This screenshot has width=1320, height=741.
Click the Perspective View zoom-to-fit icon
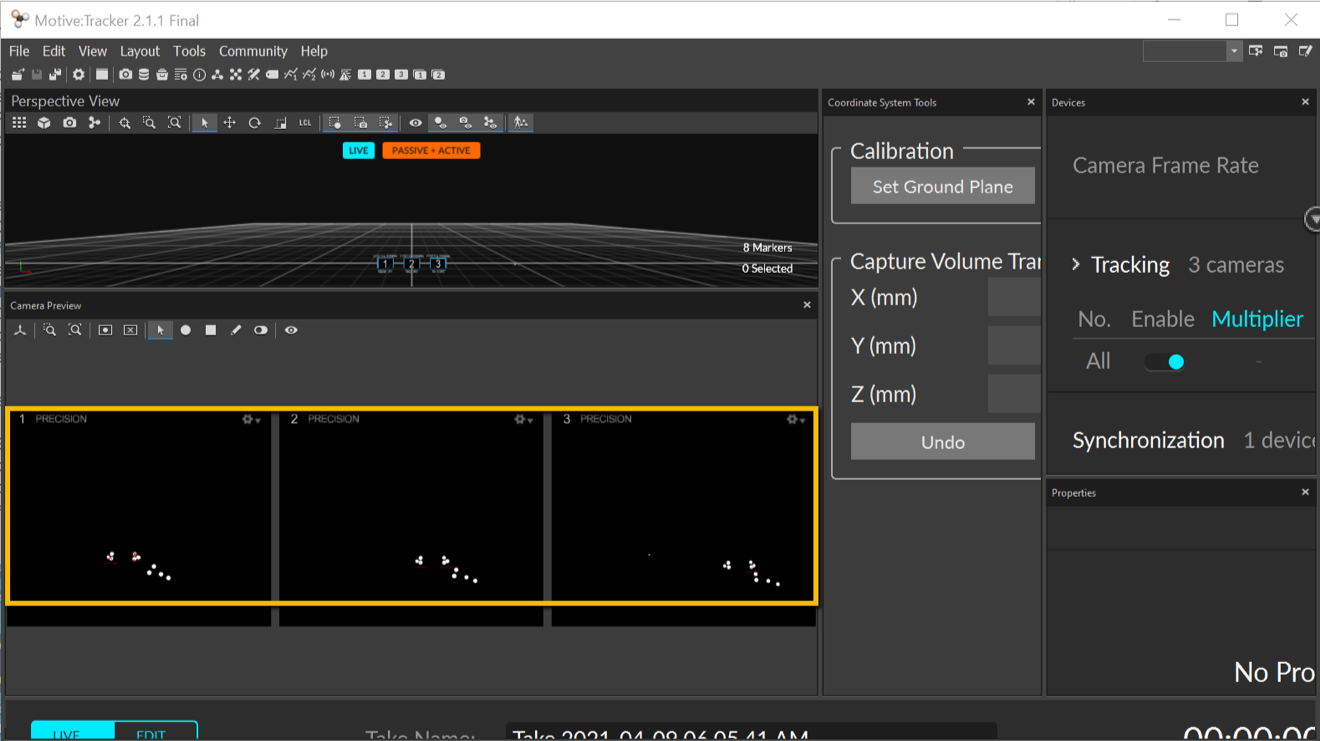175,122
